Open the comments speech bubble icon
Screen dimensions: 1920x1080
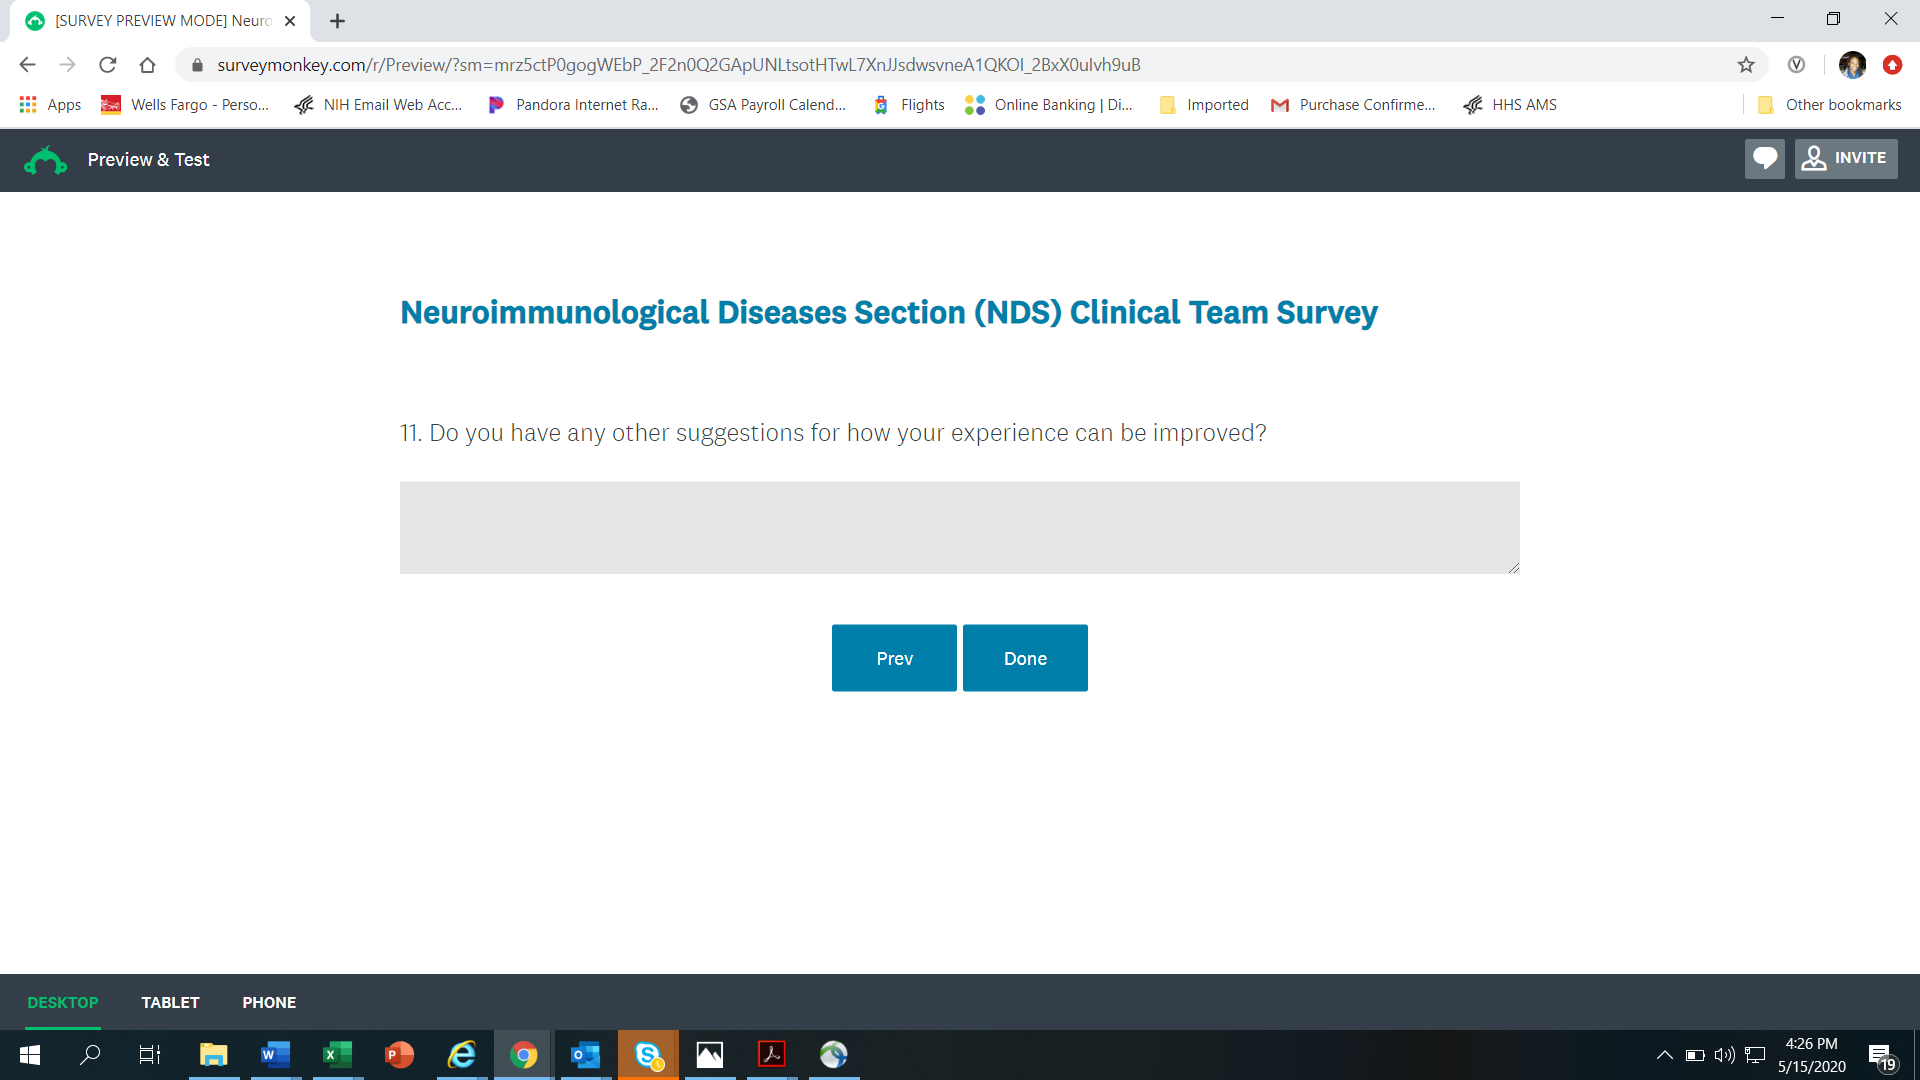point(1764,159)
